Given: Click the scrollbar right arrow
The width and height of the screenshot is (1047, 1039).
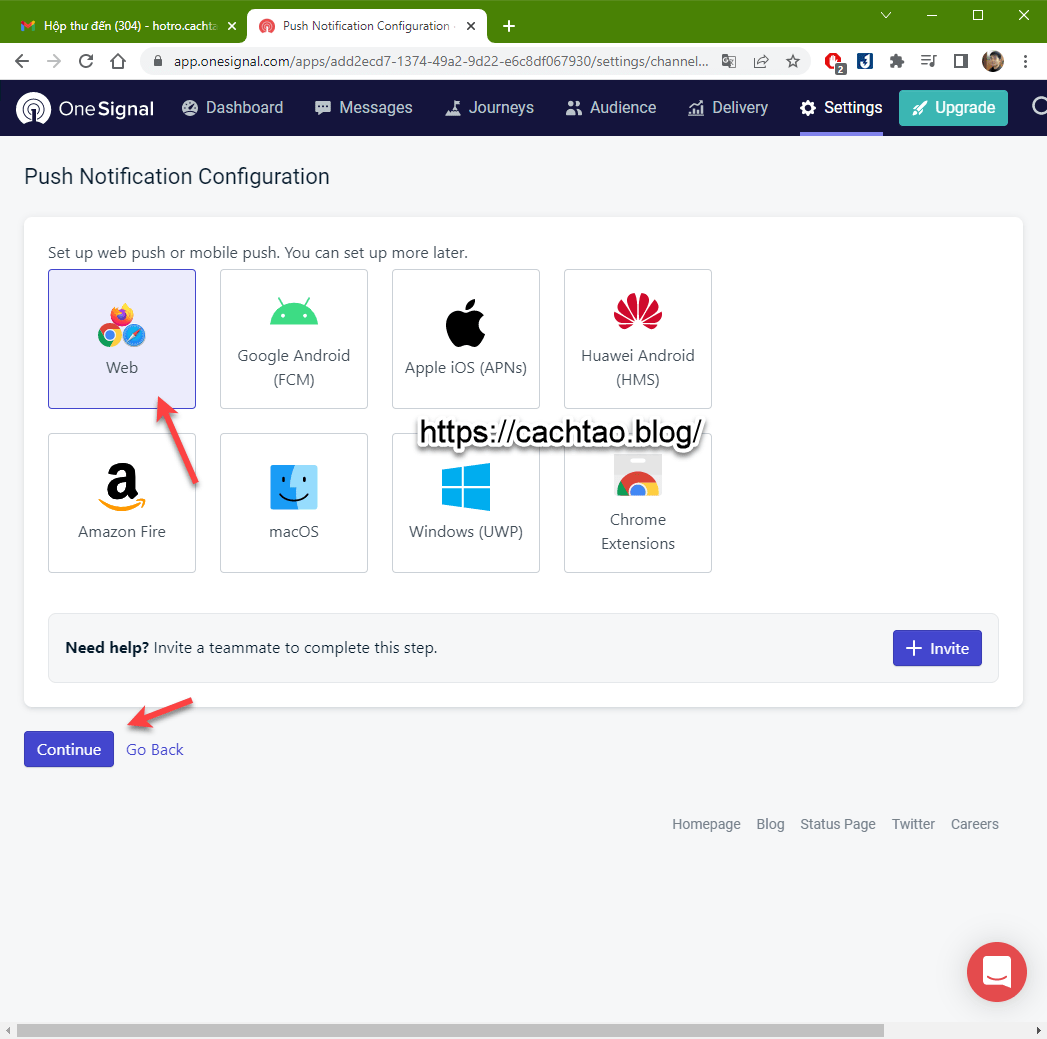Looking at the screenshot, I should 1038,1030.
